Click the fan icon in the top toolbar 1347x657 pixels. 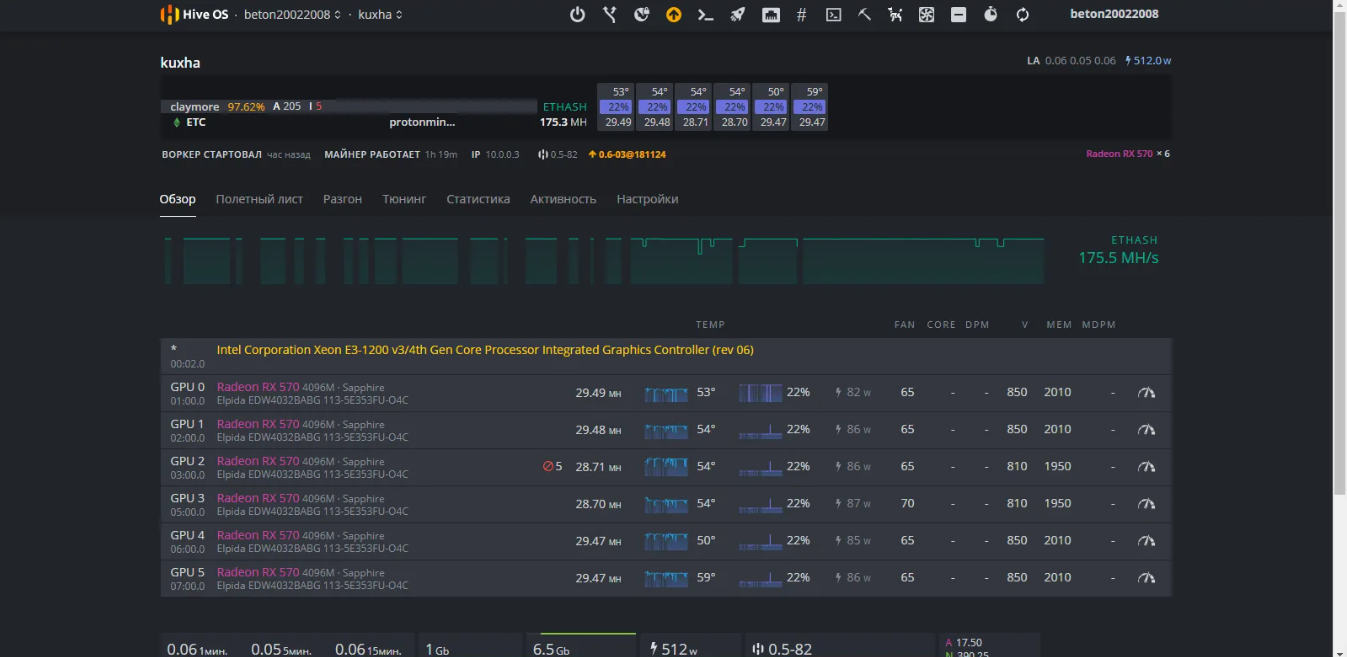926,15
